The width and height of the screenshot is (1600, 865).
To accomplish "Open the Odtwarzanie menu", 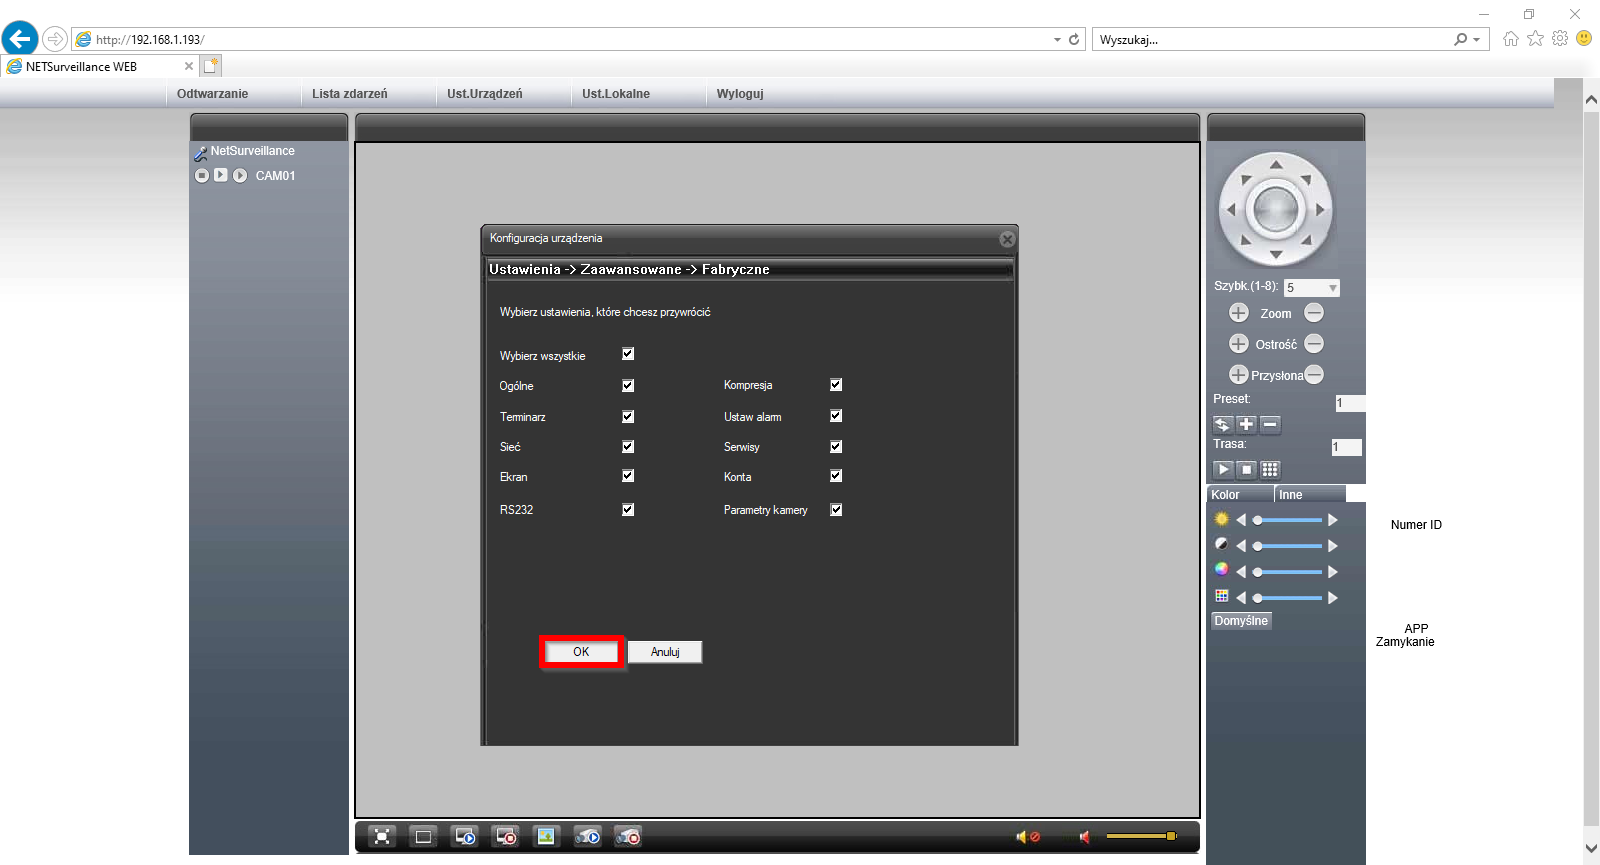I will click(212, 94).
